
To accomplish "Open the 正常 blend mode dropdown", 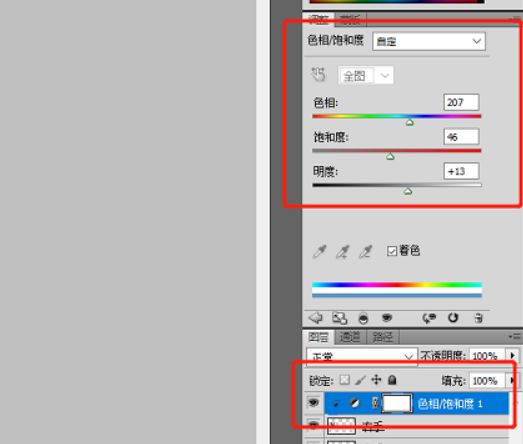I will (x=362, y=357).
